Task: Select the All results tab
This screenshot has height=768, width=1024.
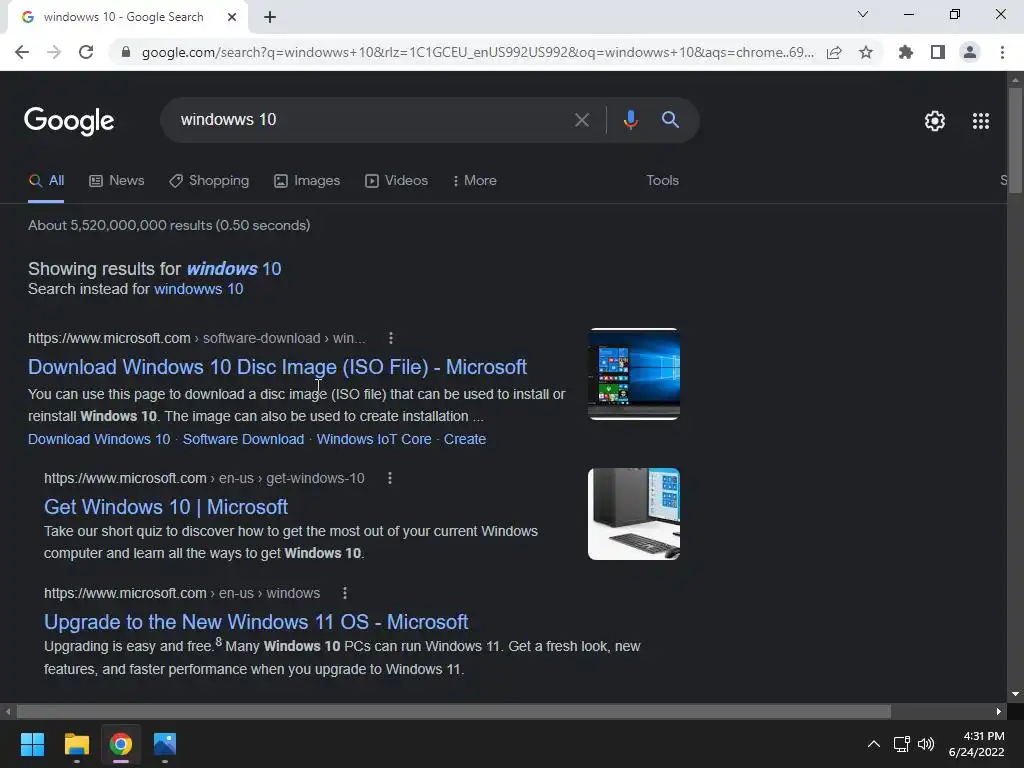Action: (46, 181)
